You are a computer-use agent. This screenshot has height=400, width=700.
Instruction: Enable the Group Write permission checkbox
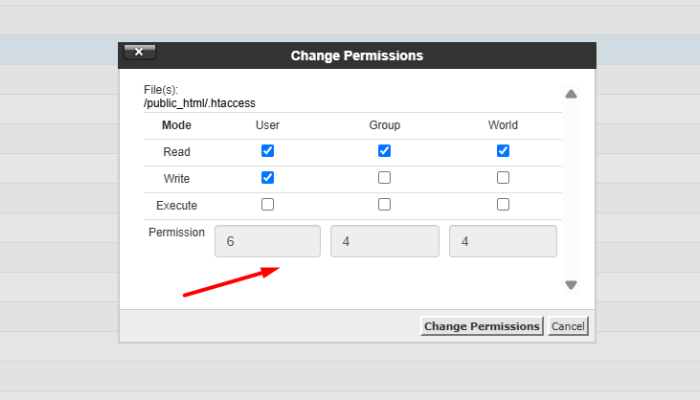point(384,178)
